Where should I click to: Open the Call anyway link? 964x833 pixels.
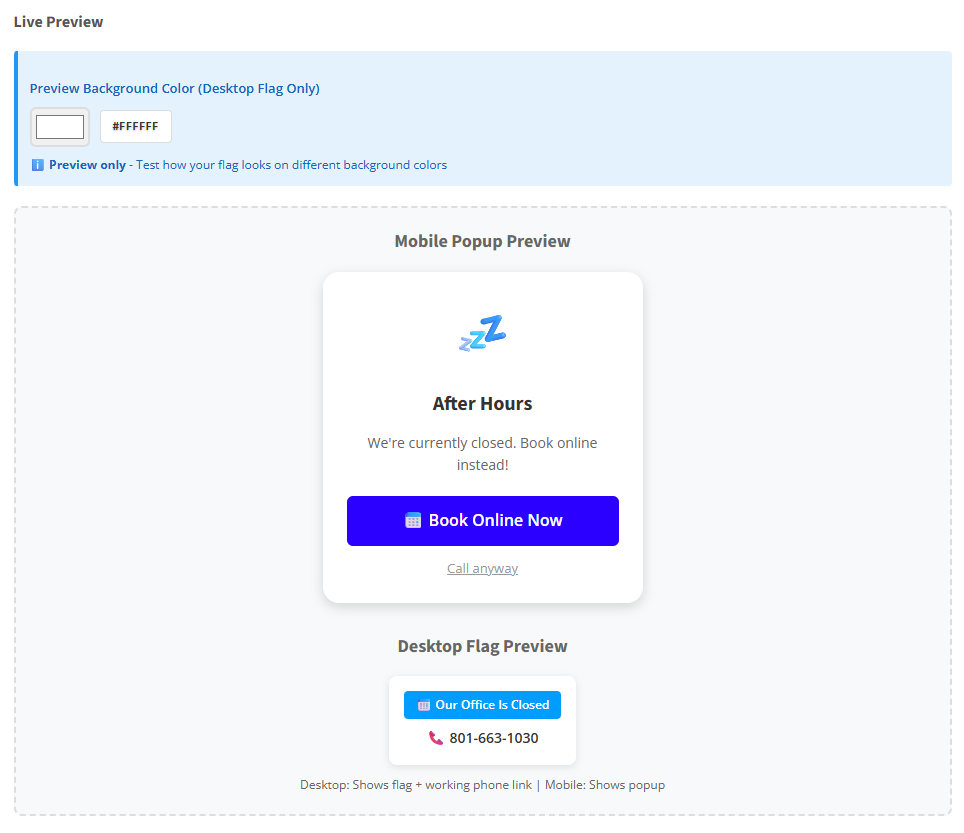pos(482,567)
